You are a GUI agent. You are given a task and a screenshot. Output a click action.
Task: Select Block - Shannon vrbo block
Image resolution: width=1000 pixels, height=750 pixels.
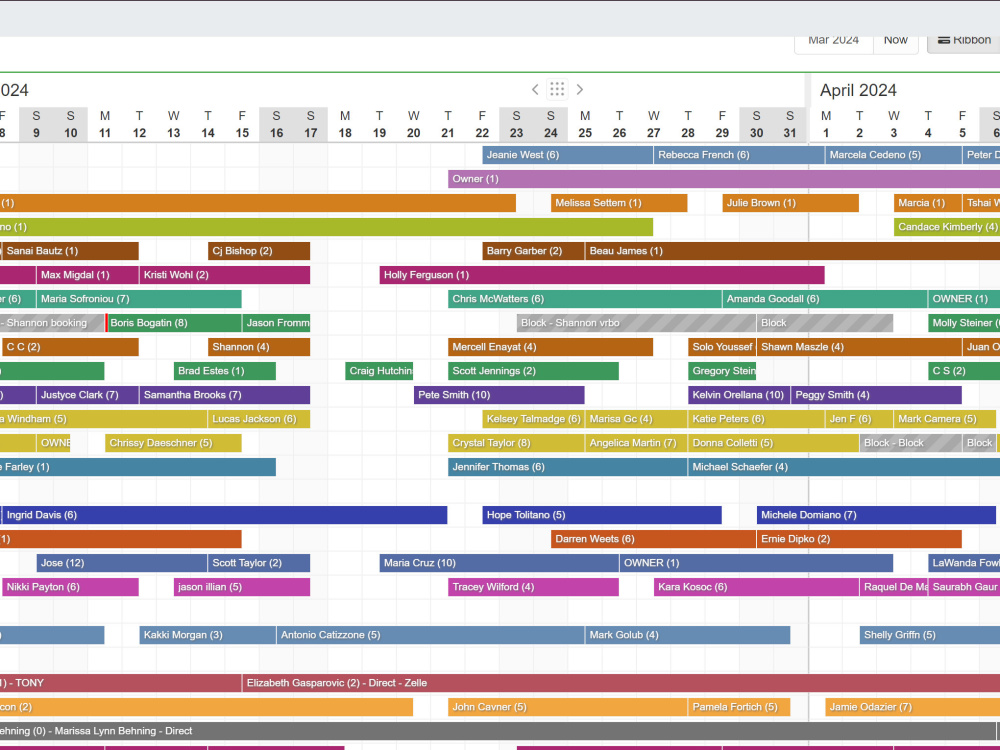point(636,323)
